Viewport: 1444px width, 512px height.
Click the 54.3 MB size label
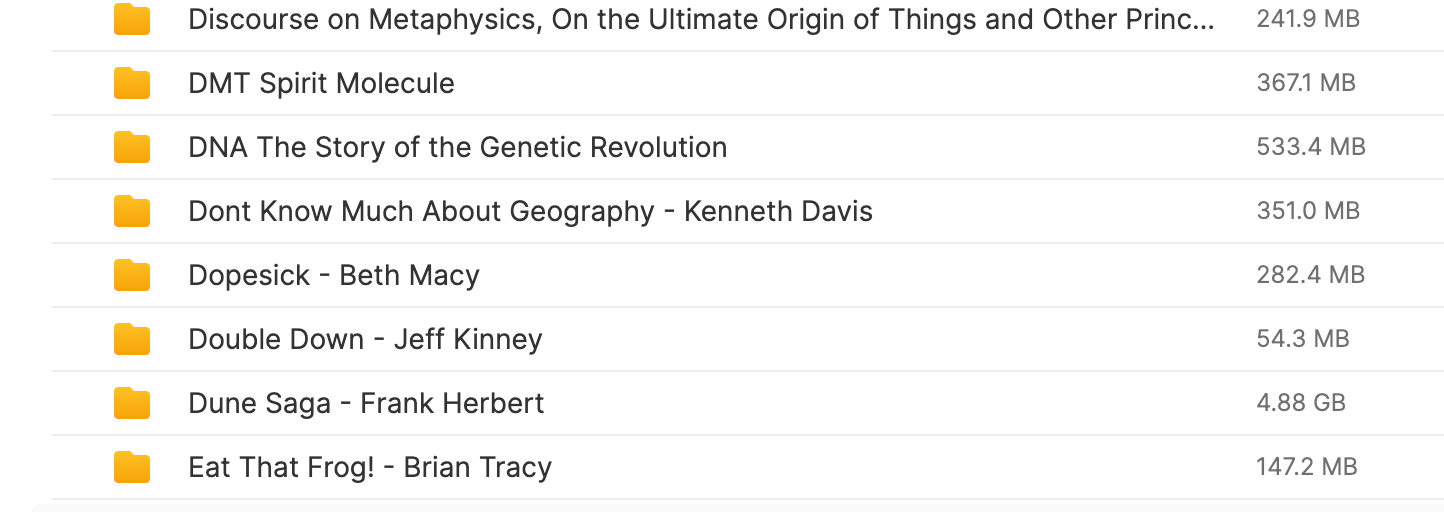click(1303, 339)
